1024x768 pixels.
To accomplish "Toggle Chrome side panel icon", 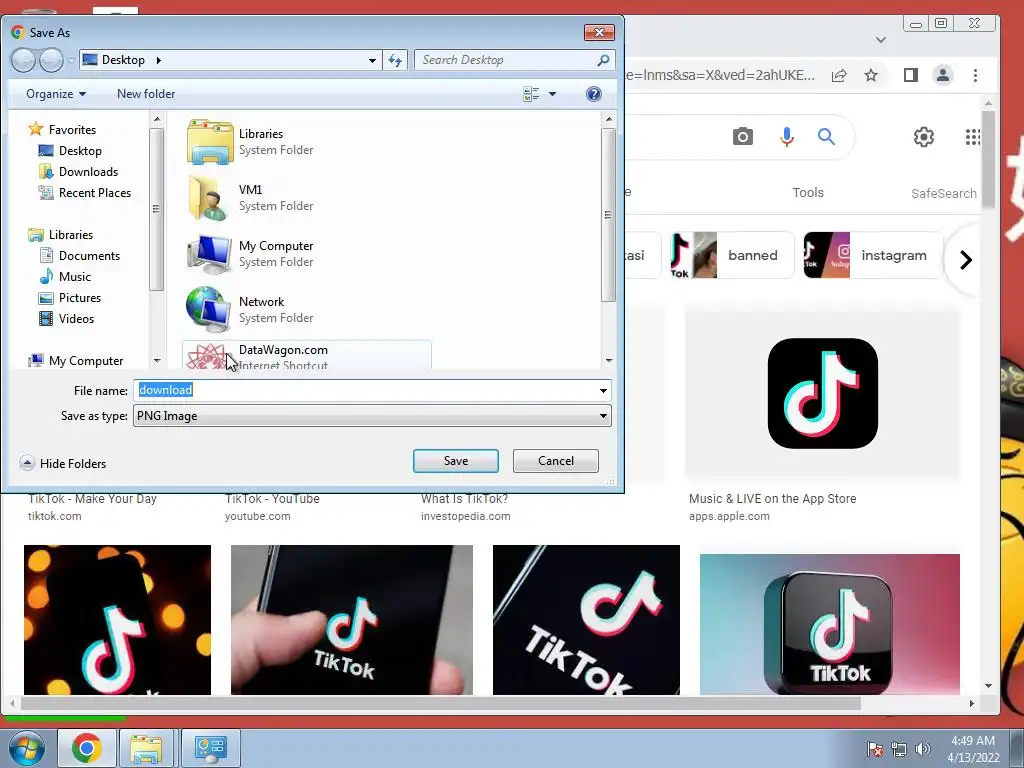I will pos(911,75).
